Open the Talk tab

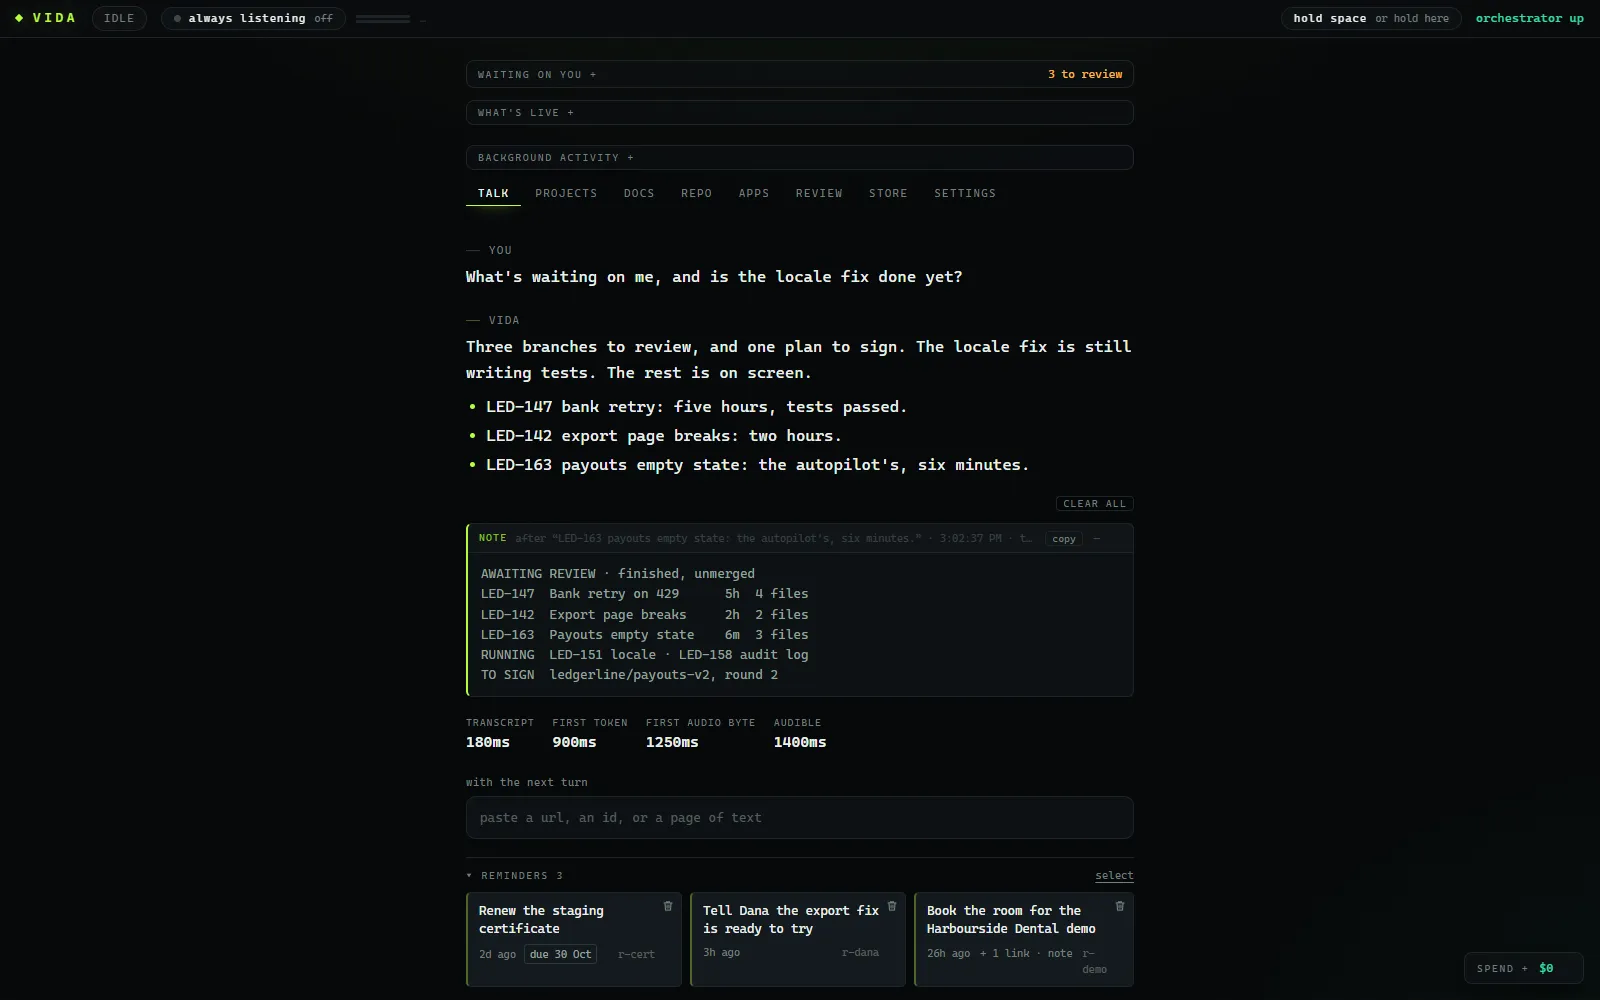click(493, 193)
